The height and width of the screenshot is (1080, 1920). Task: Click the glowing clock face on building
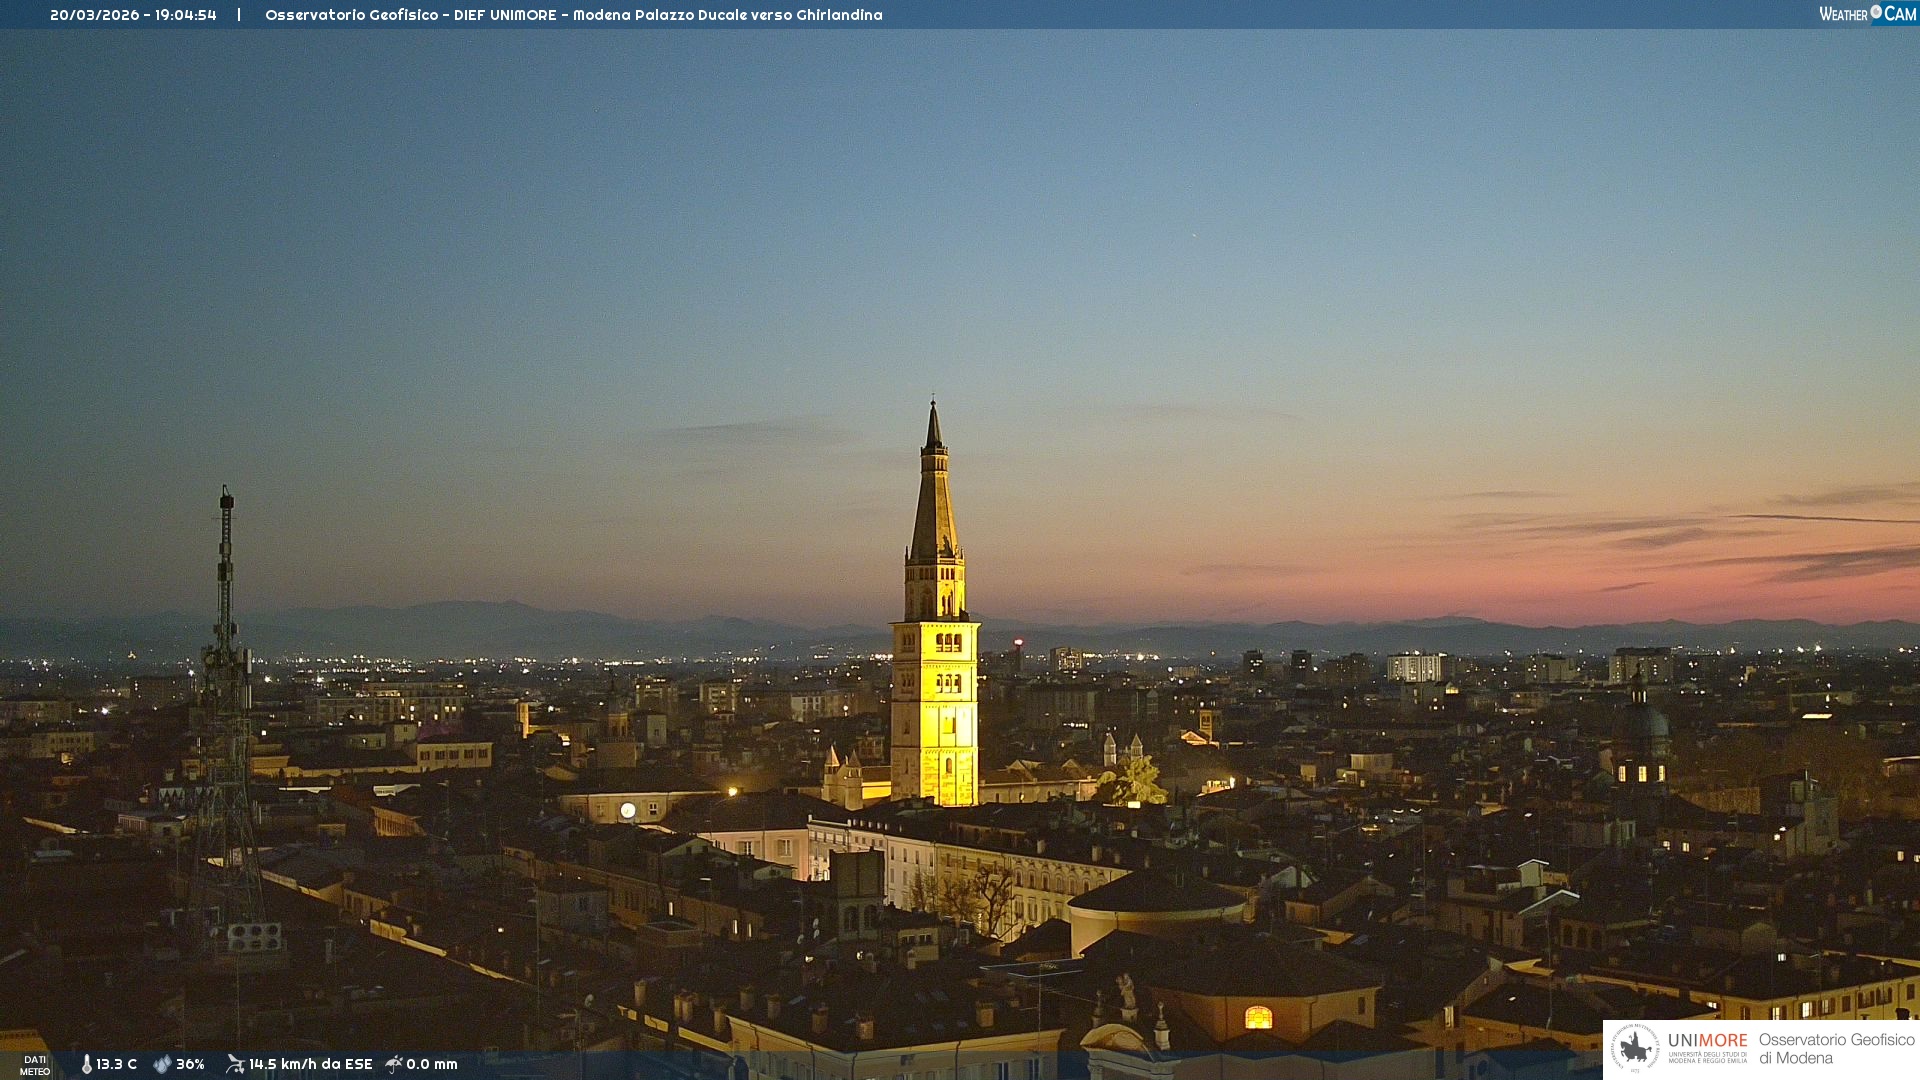[x=628, y=810]
